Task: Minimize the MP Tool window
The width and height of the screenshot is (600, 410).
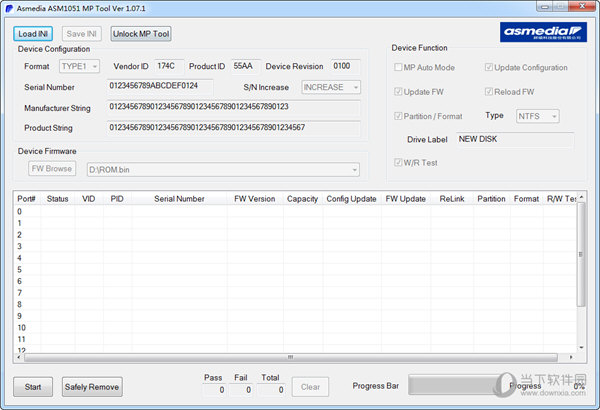Action: click(546, 7)
